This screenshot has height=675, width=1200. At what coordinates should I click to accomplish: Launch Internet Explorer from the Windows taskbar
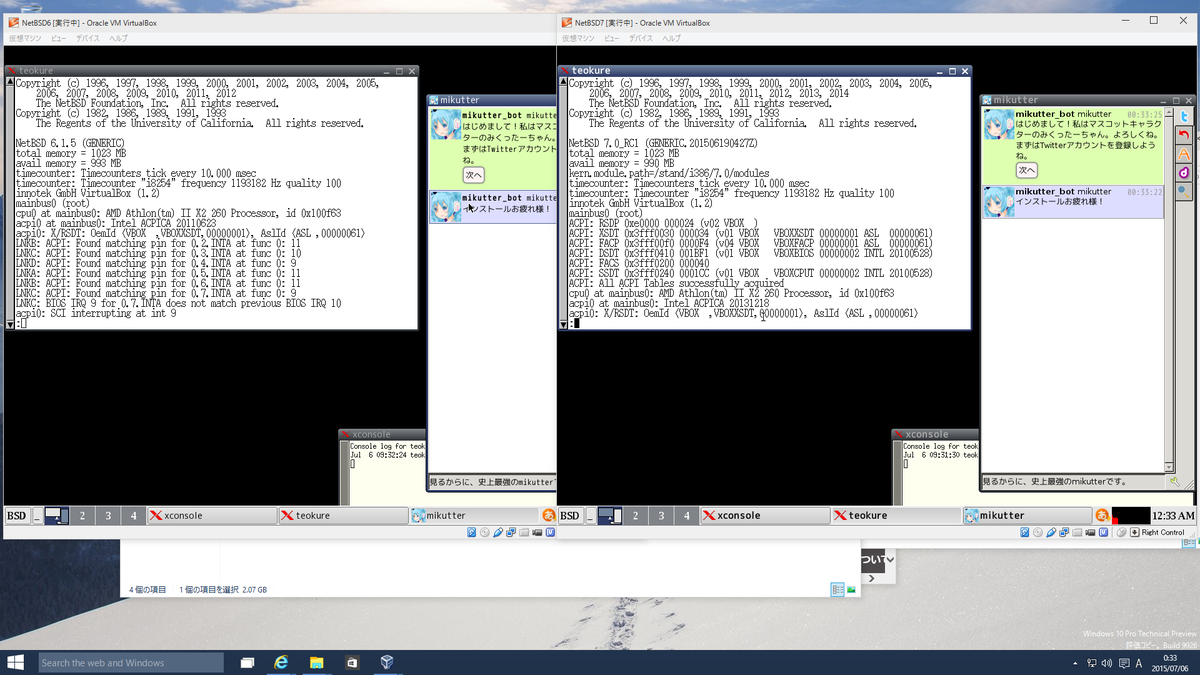(x=282, y=662)
